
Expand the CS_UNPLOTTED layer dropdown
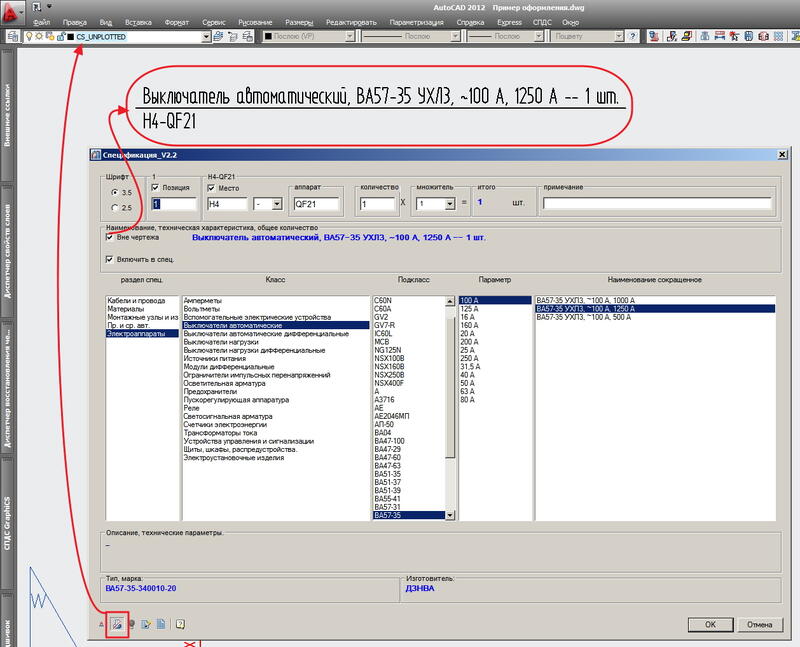[206, 37]
